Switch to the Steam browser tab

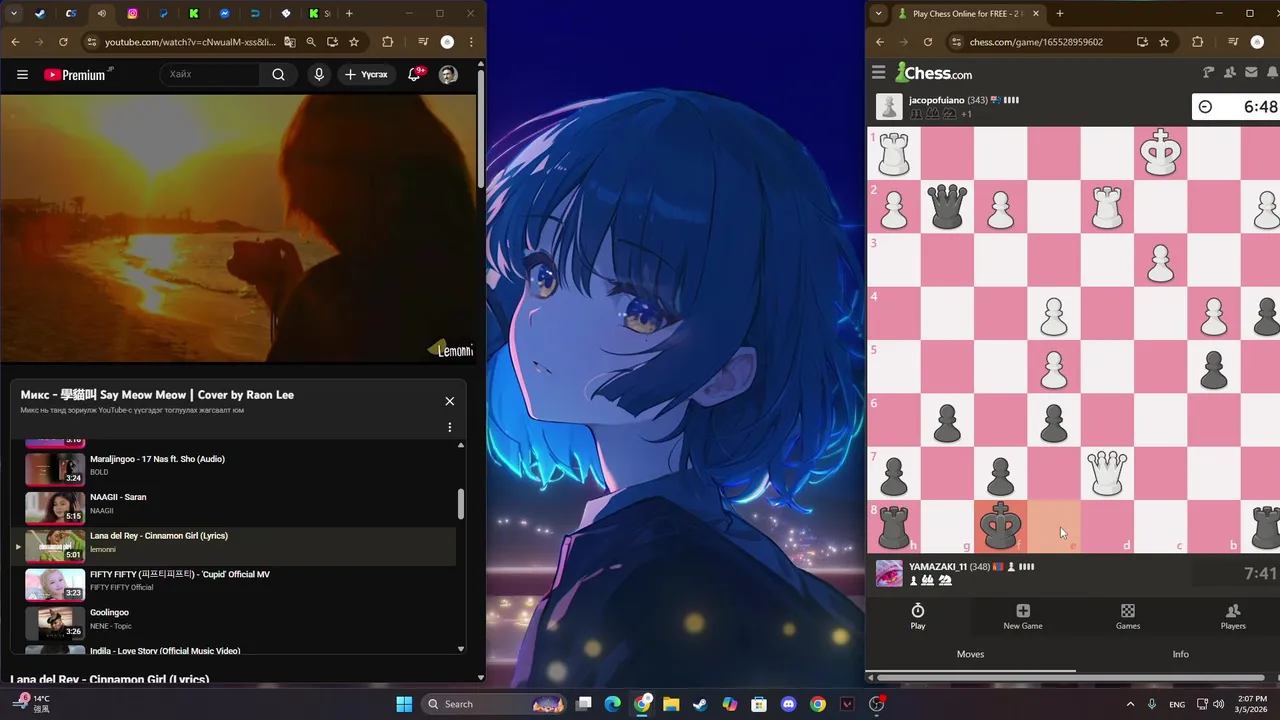click(40, 14)
